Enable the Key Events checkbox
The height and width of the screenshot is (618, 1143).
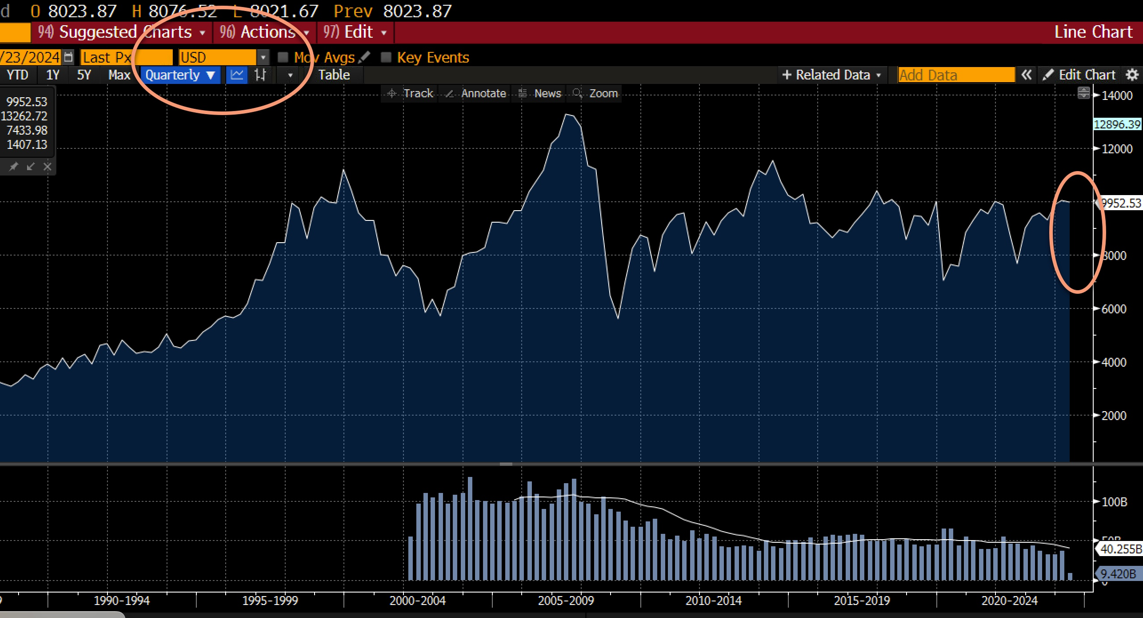(386, 57)
